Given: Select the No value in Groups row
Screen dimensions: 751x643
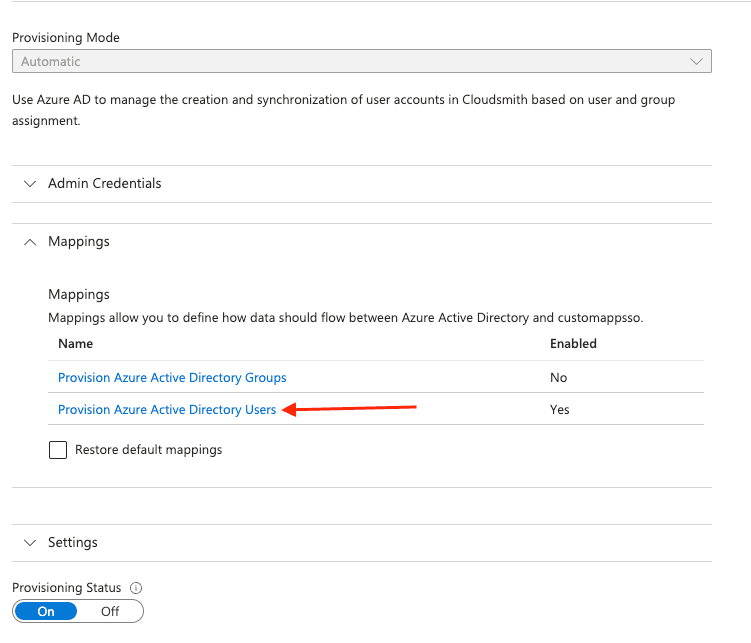Looking at the screenshot, I should coord(558,378).
